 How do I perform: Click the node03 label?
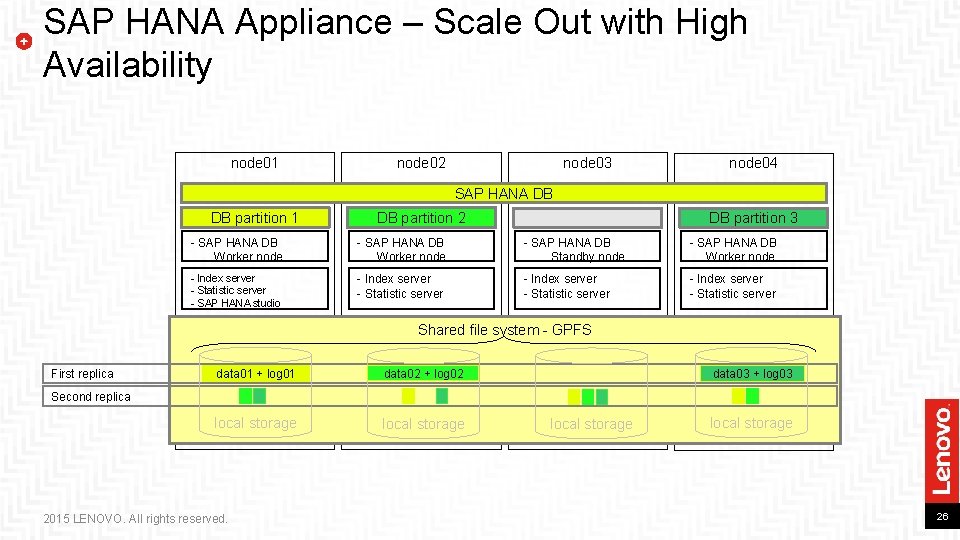point(587,163)
